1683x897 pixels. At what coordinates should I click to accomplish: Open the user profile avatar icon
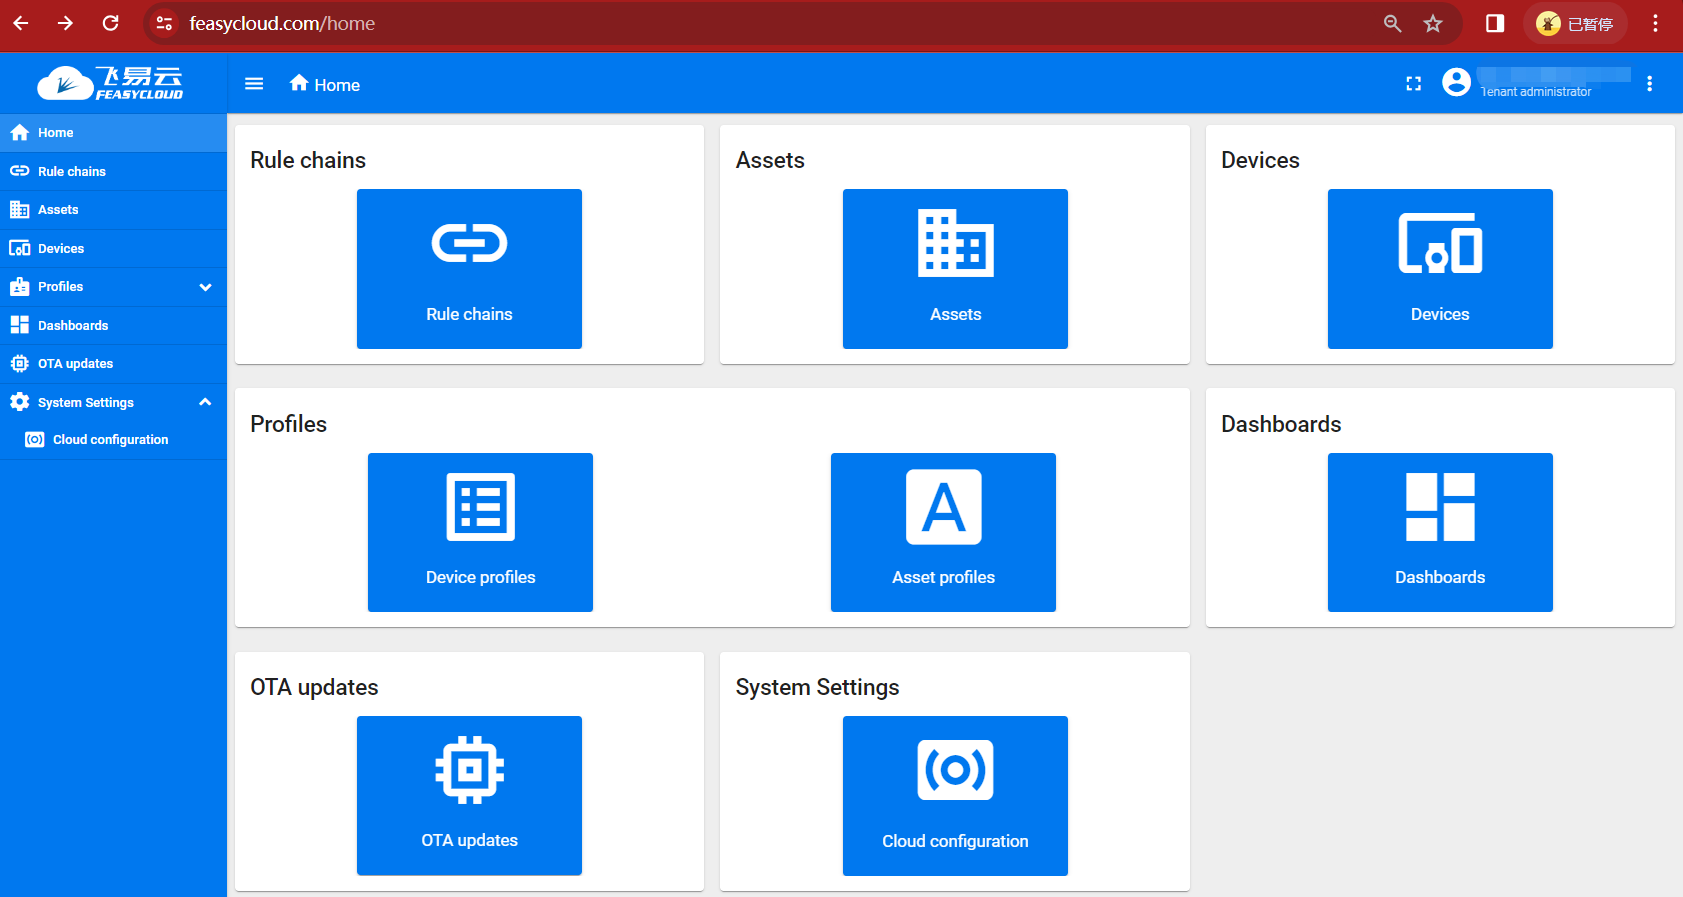pyautogui.click(x=1456, y=82)
